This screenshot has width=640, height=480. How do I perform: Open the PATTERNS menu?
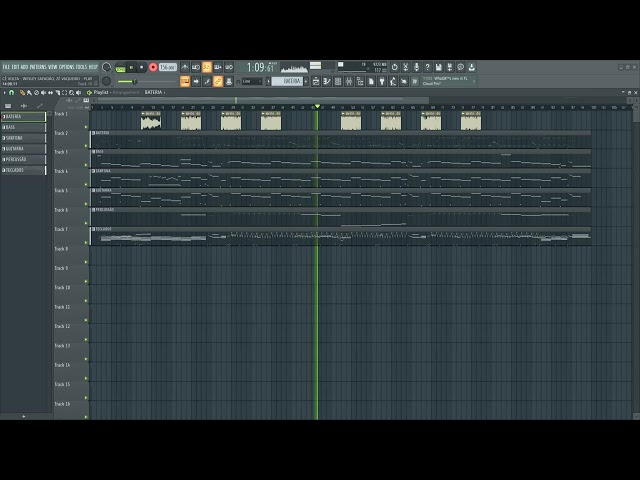point(38,67)
